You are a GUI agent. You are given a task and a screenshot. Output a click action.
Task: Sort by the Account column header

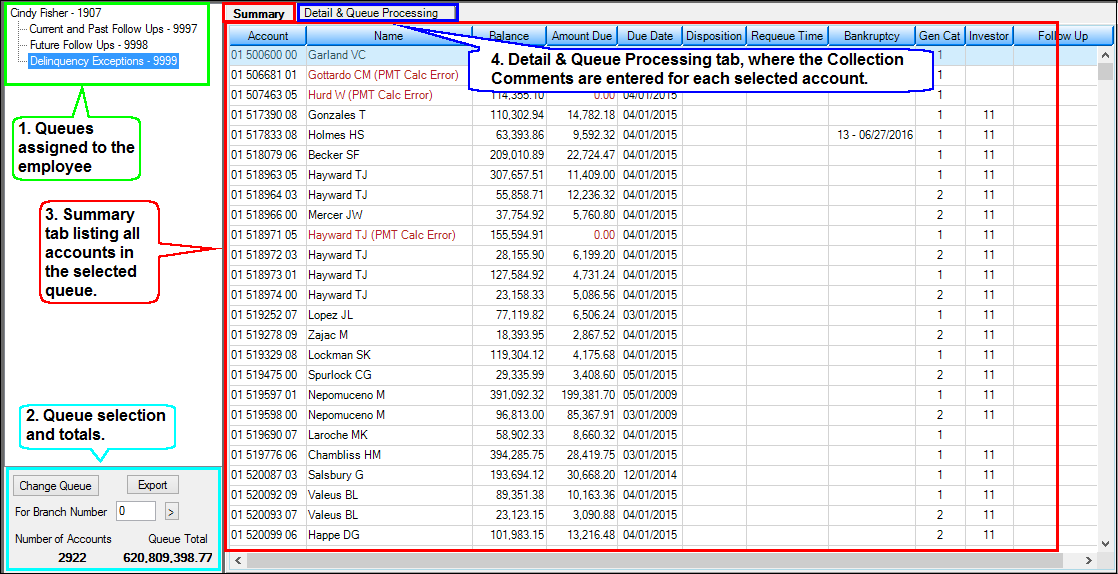(268, 36)
